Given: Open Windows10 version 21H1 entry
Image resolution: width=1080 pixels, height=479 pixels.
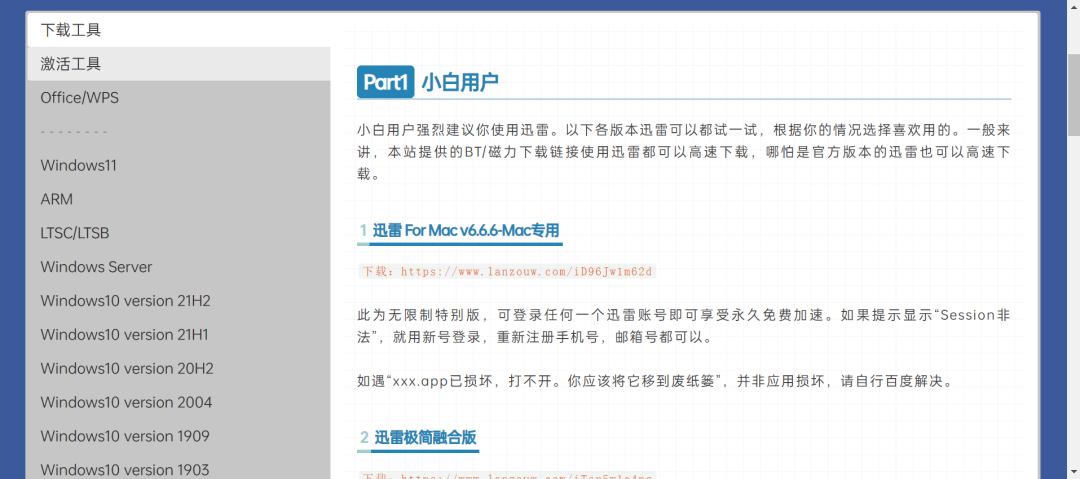Looking at the screenshot, I should coord(179,334).
